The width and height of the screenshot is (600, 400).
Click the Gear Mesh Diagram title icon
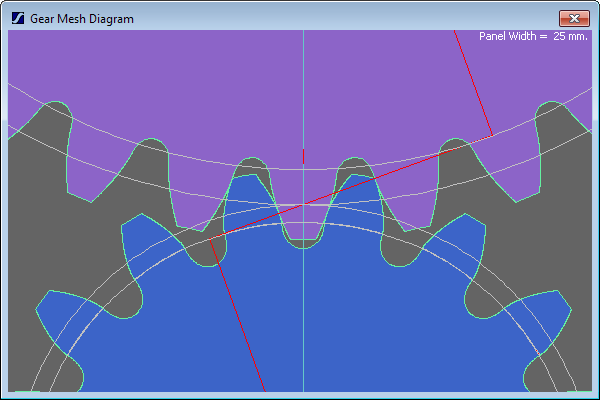click(x=18, y=18)
